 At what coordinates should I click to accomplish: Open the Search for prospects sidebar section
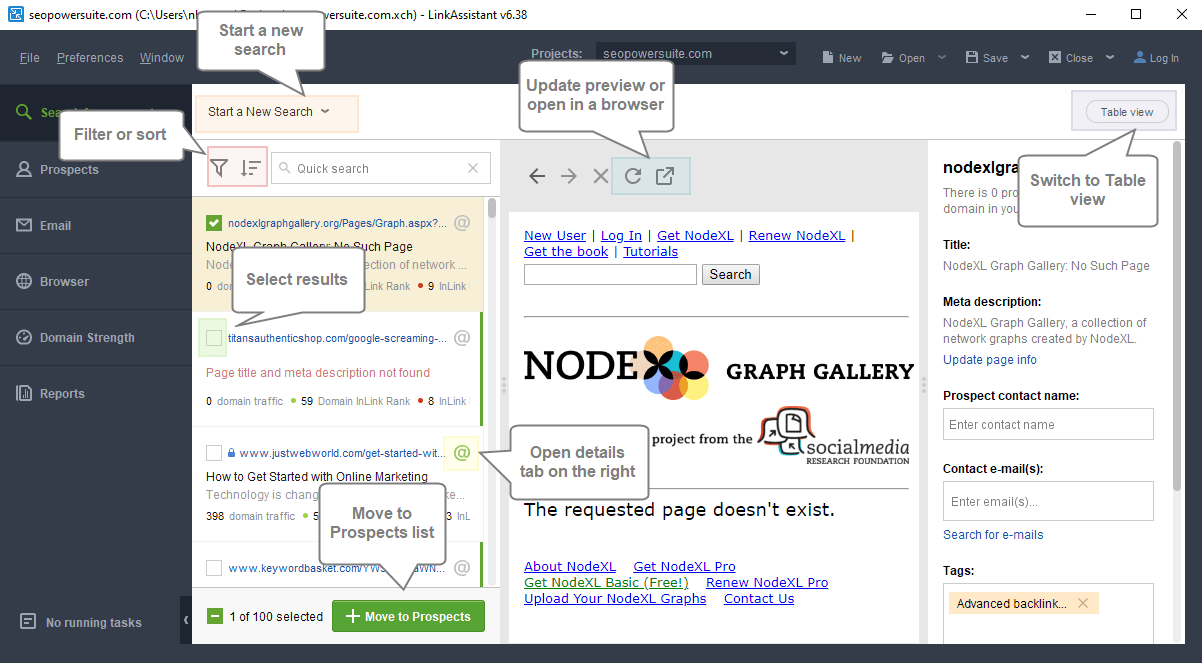96,112
